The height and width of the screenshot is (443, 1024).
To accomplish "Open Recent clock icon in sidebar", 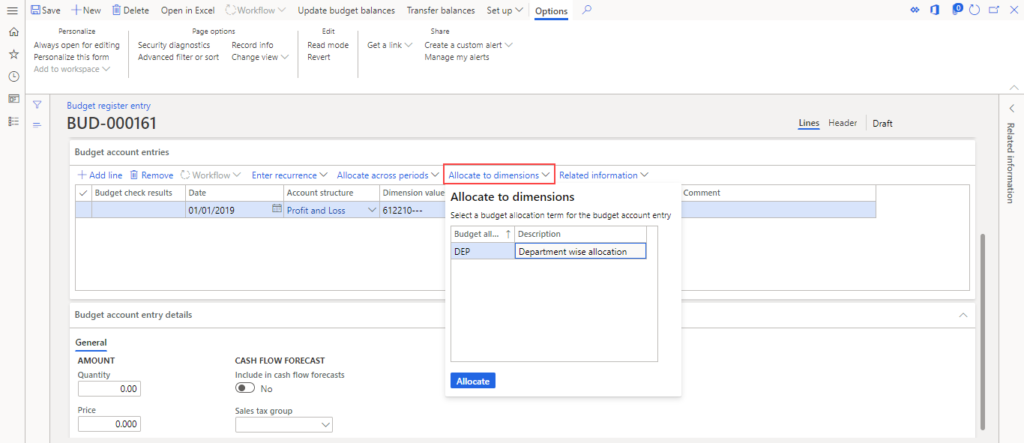I will [x=13, y=76].
